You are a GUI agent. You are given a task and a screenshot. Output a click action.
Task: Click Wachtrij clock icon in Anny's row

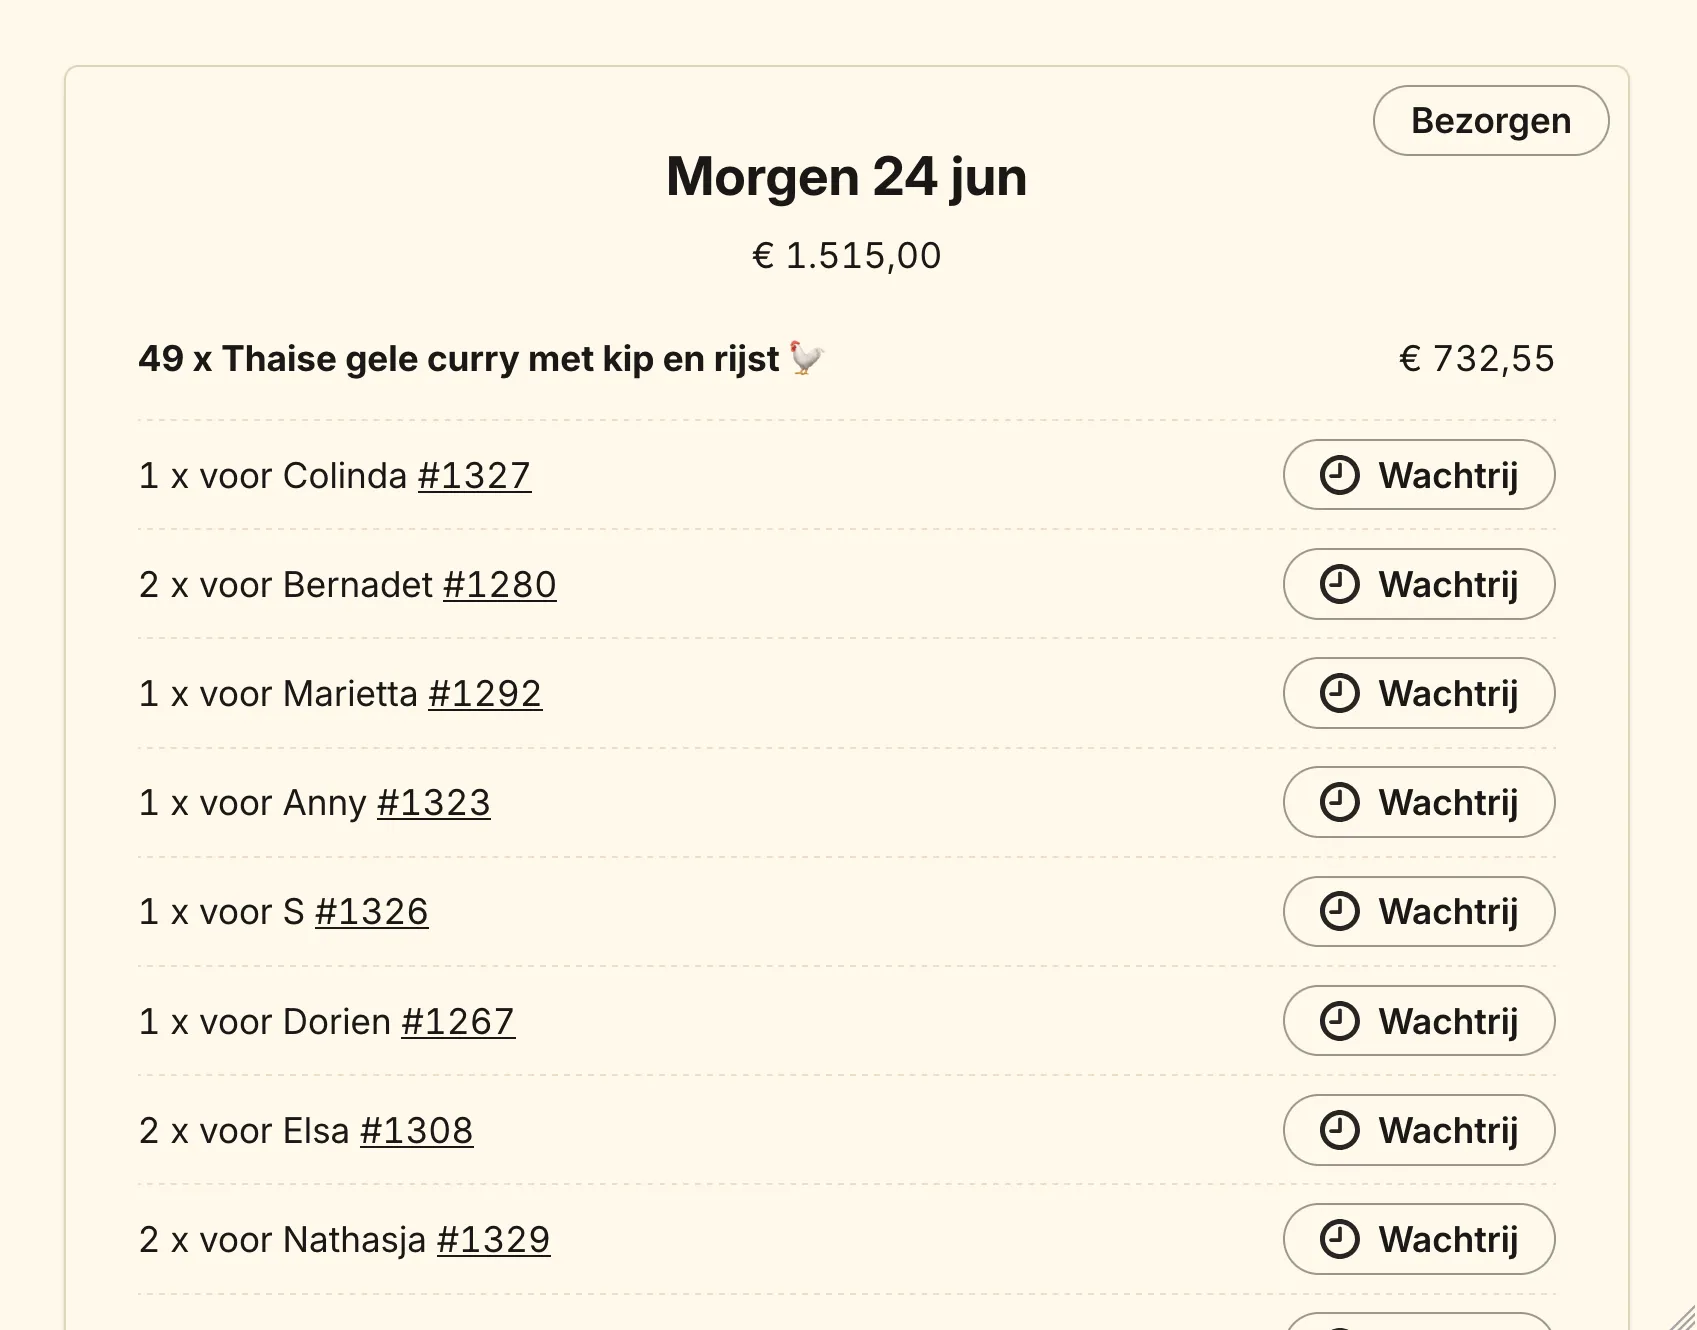[1340, 802]
